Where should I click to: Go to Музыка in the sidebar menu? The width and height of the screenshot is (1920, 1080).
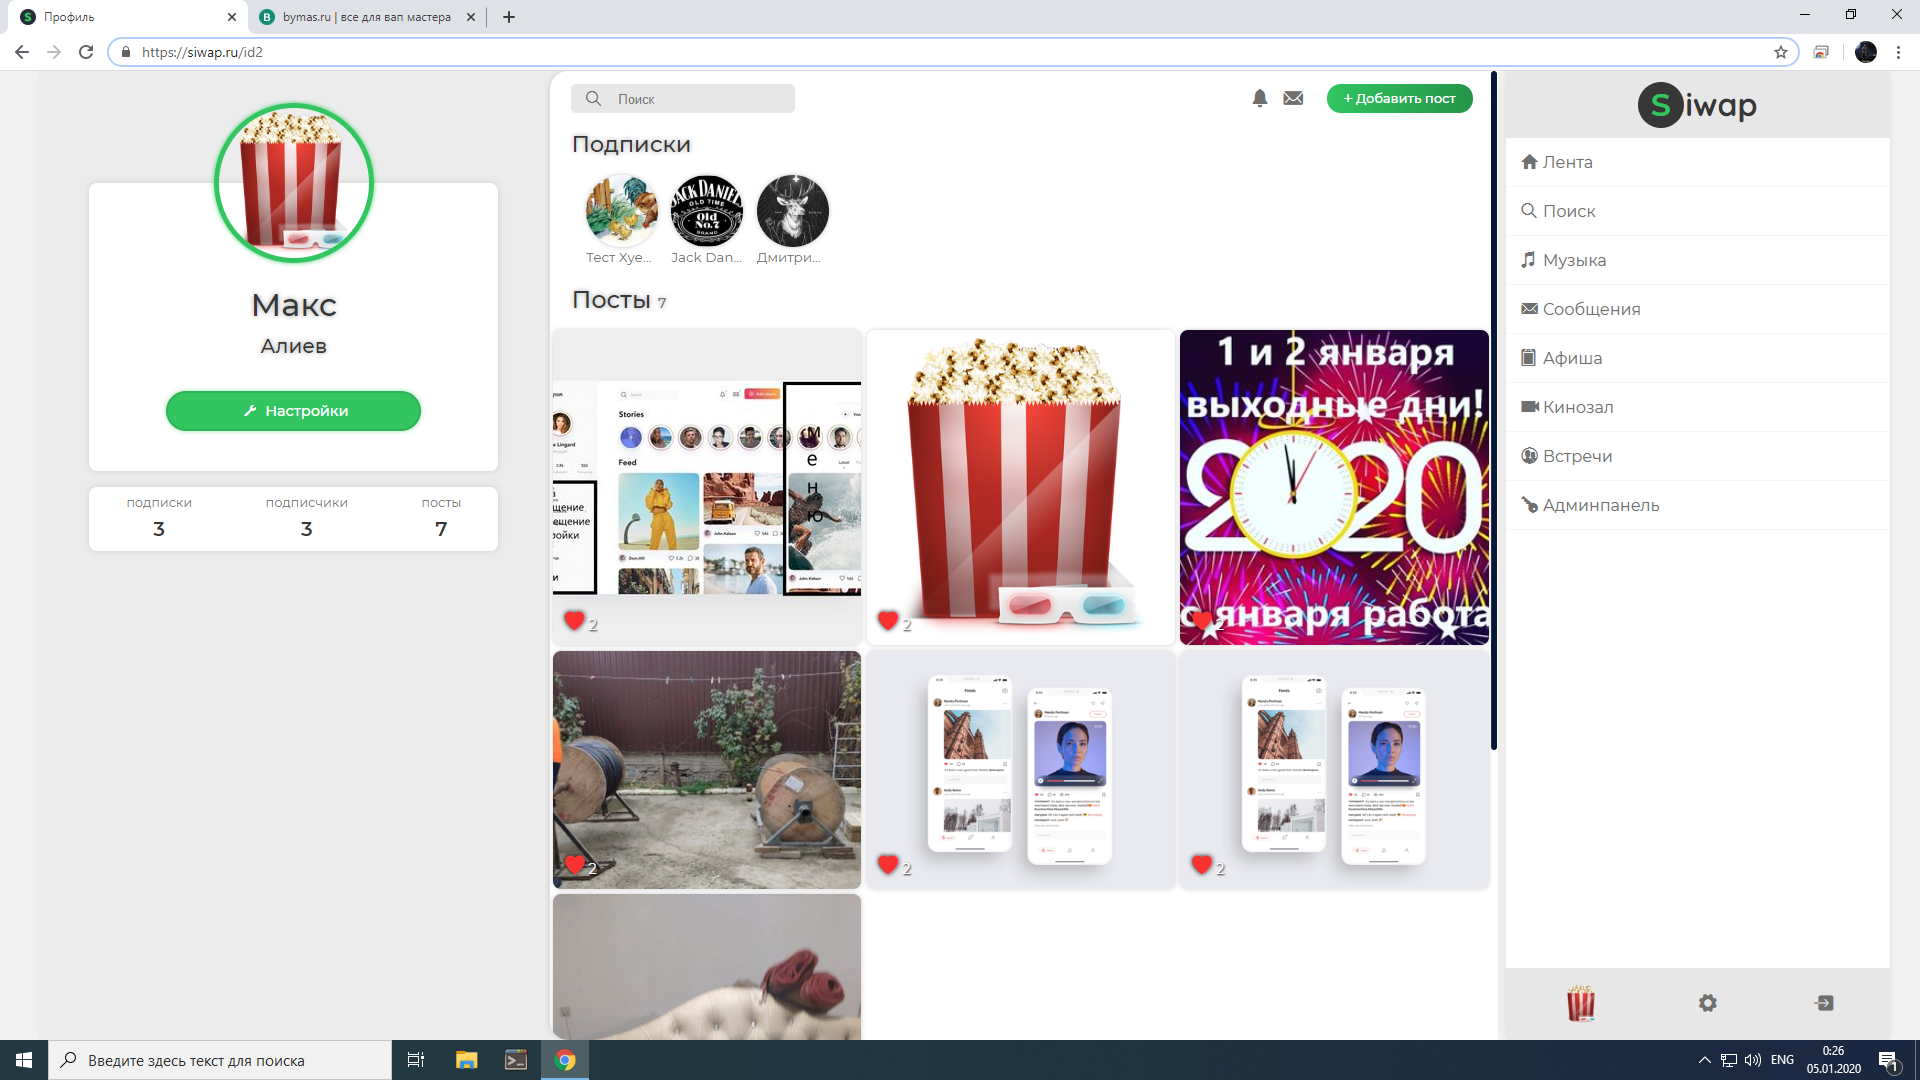pos(1573,260)
